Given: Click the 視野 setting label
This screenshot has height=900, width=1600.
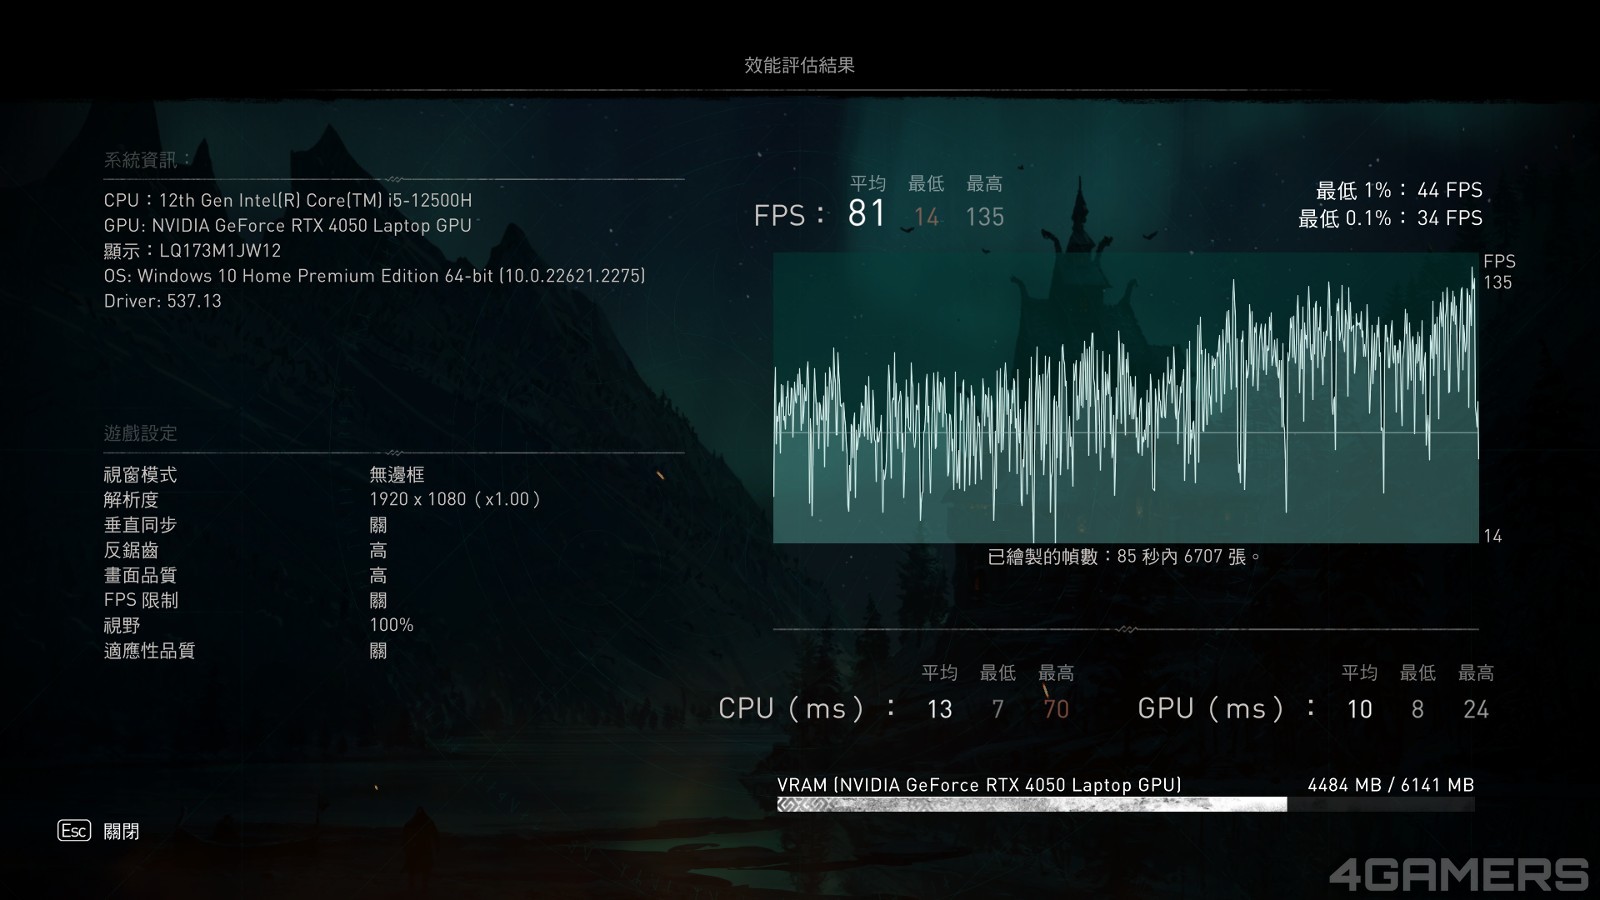Looking at the screenshot, I should pyautogui.click(x=122, y=624).
